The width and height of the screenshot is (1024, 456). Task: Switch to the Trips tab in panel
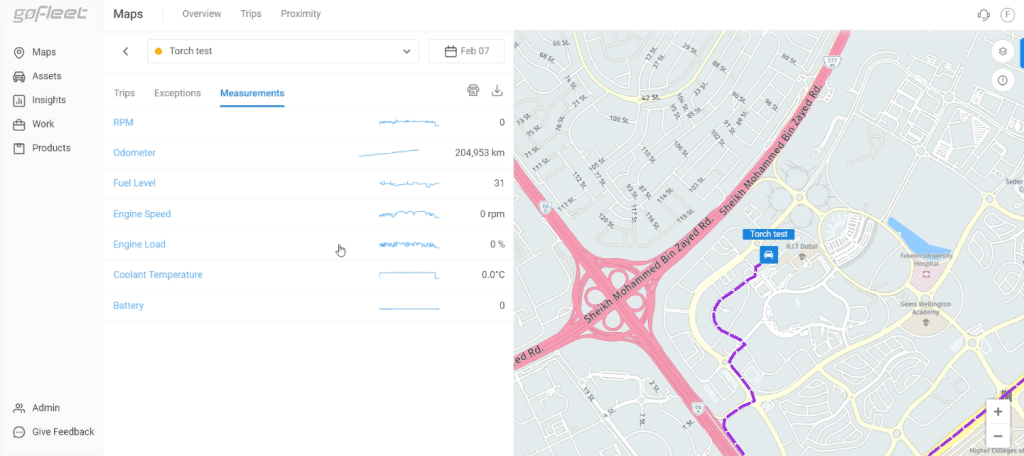point(124,93)
